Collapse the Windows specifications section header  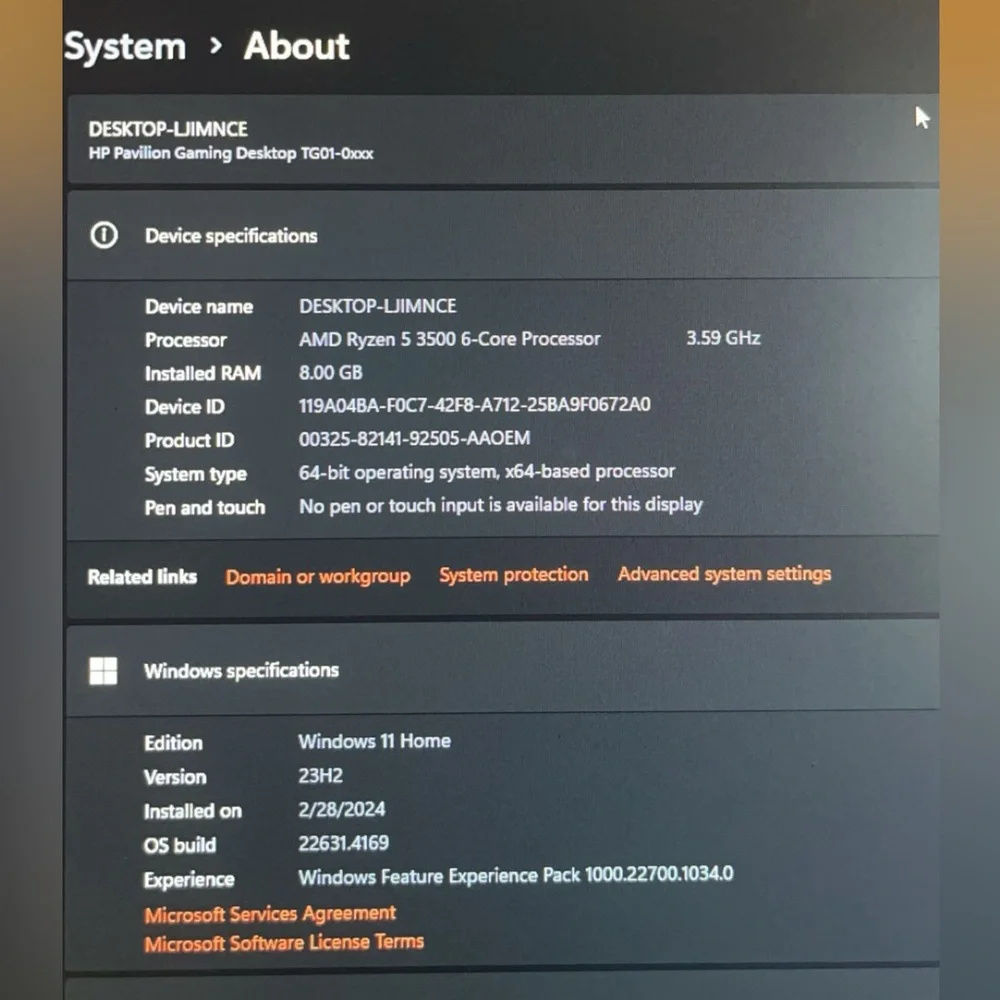(503, 670)
